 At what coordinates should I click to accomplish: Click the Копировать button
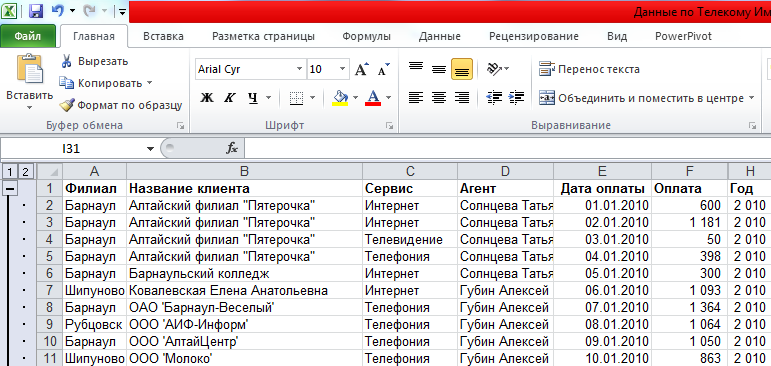(x=101, y=83)
